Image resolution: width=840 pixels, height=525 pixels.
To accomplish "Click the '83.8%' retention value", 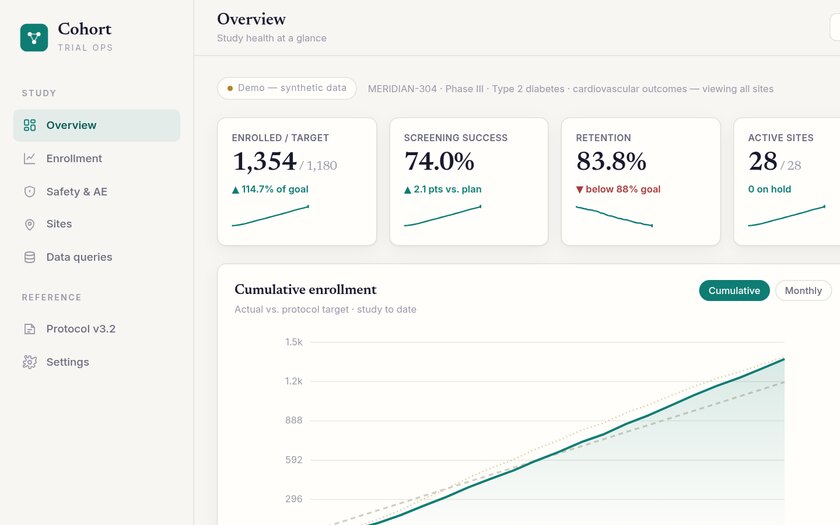I will [611, 161].
